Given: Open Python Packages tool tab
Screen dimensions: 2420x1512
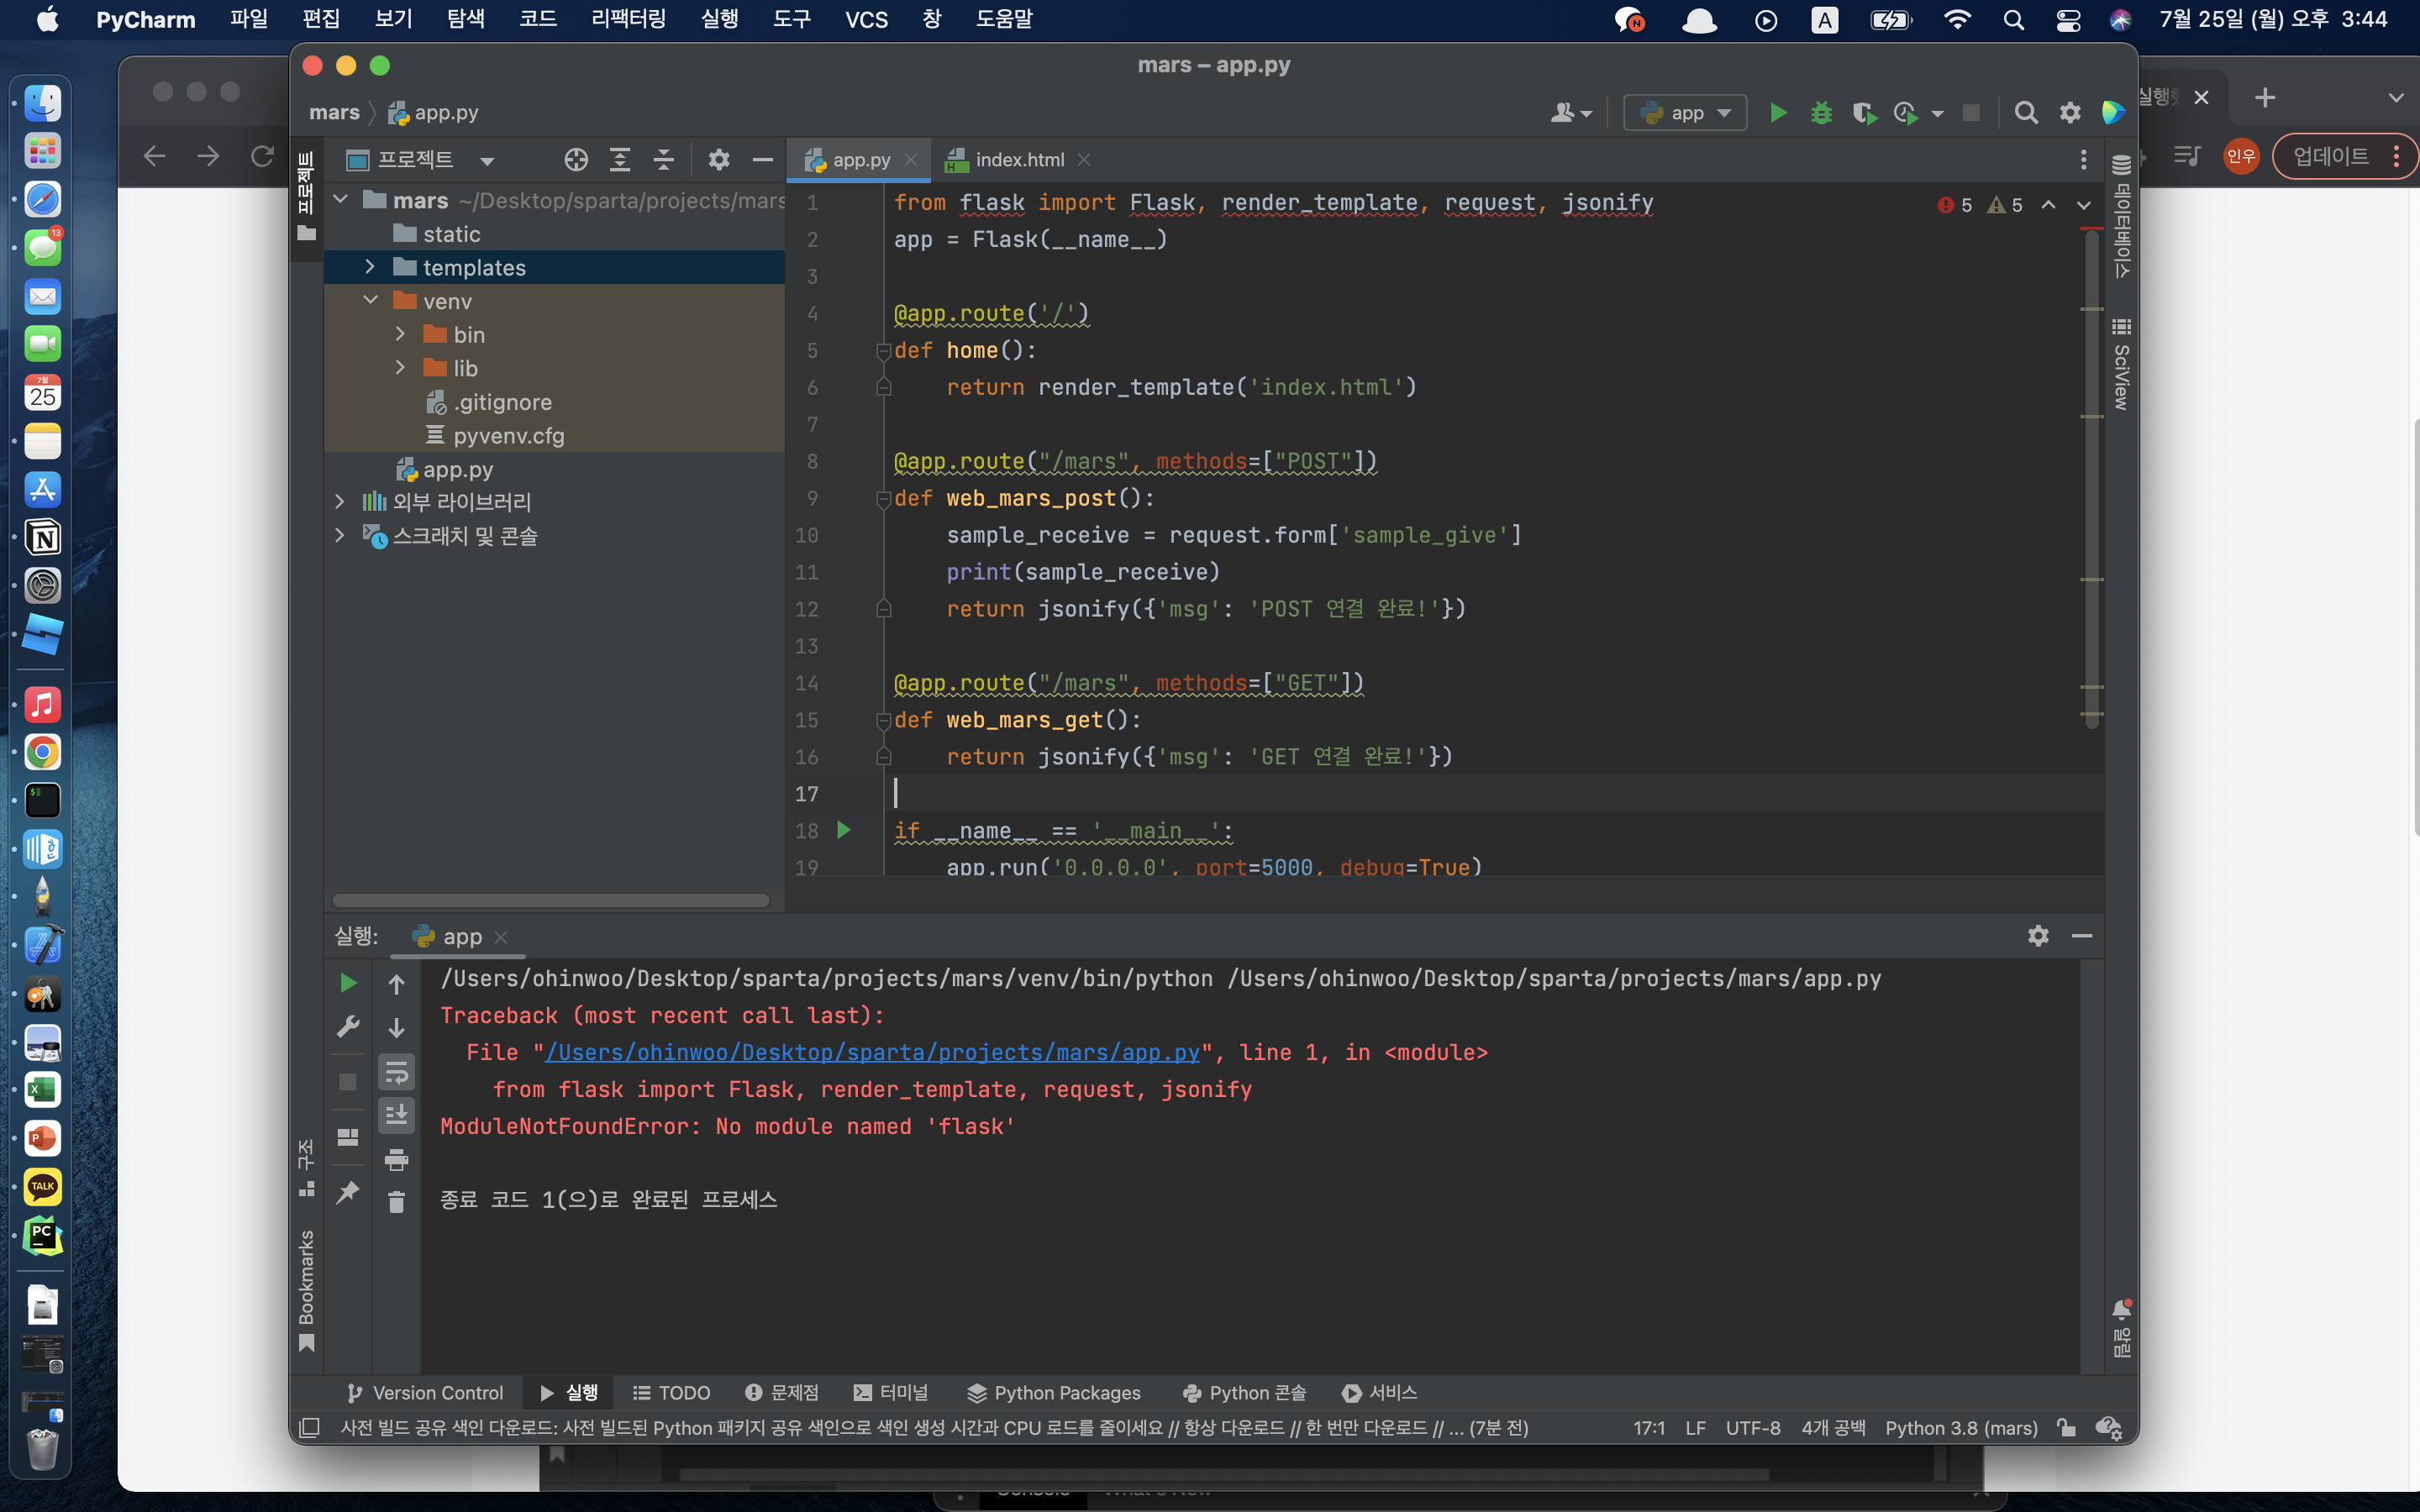Looking at the screenshot, I should pos(1054,1393).
